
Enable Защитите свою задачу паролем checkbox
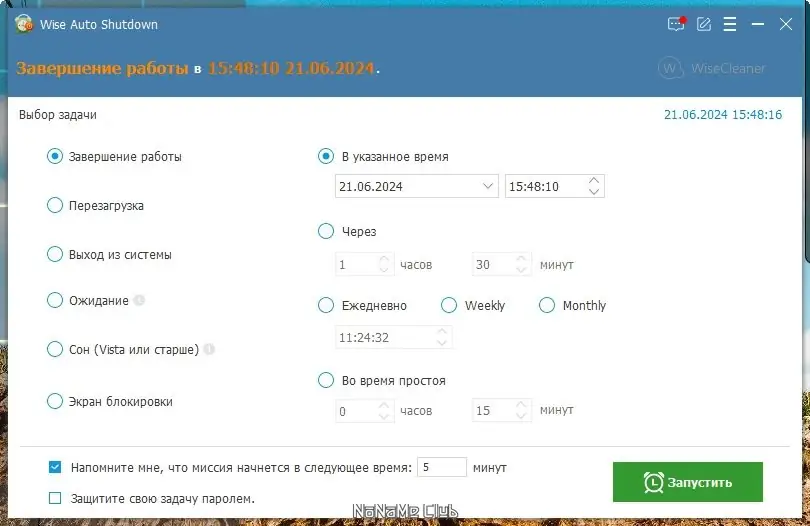[55, 498]
